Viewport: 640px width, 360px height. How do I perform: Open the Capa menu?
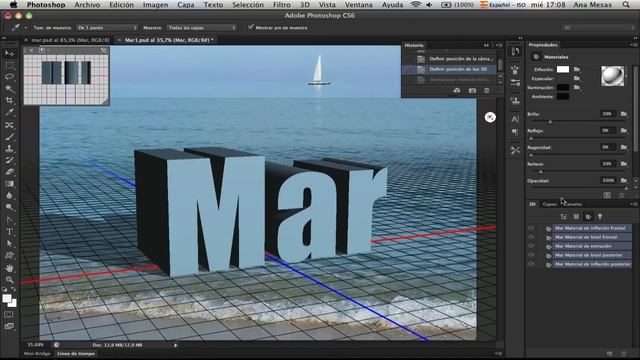click(x=186, y=5)
